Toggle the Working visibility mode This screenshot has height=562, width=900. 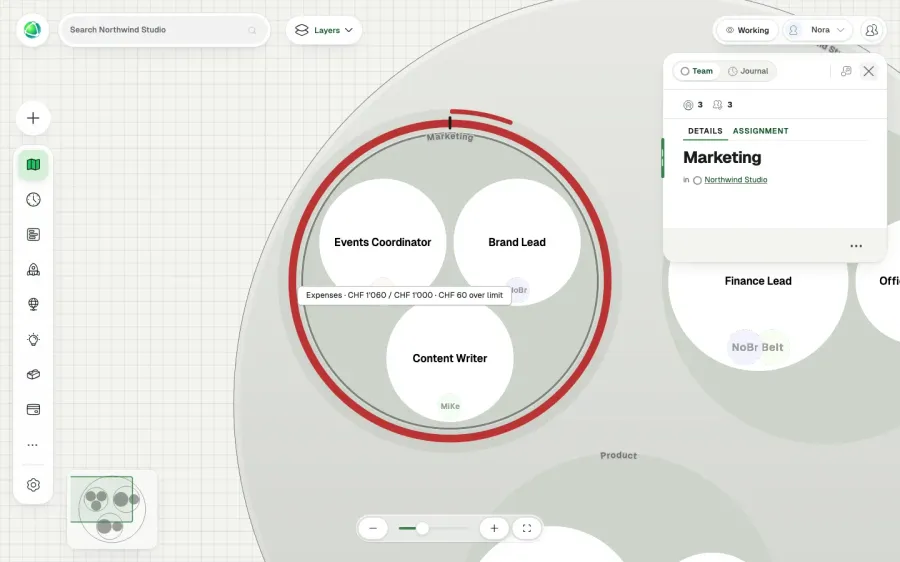coord(747,30)
